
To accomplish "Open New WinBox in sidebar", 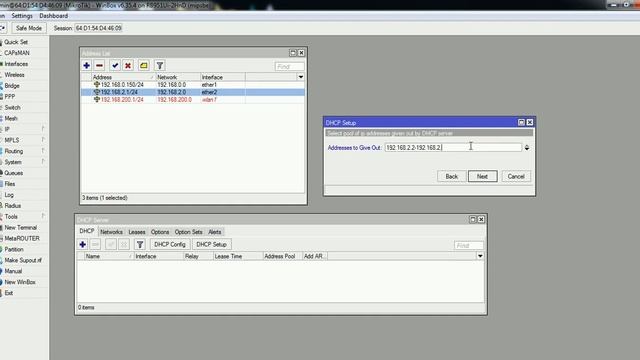I will 20,282.
